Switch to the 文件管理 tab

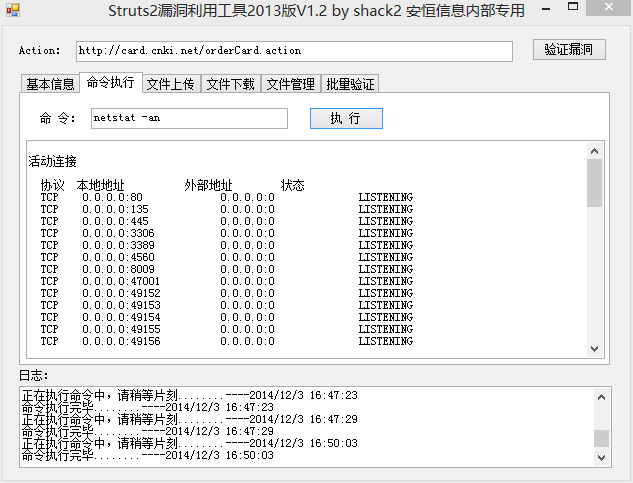(291, 84)
